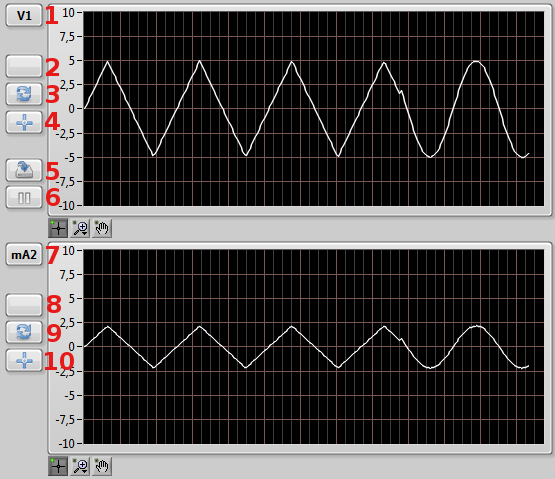Select cursor tool under the upper graph
555x479 pixels.
tap(58, 228)
